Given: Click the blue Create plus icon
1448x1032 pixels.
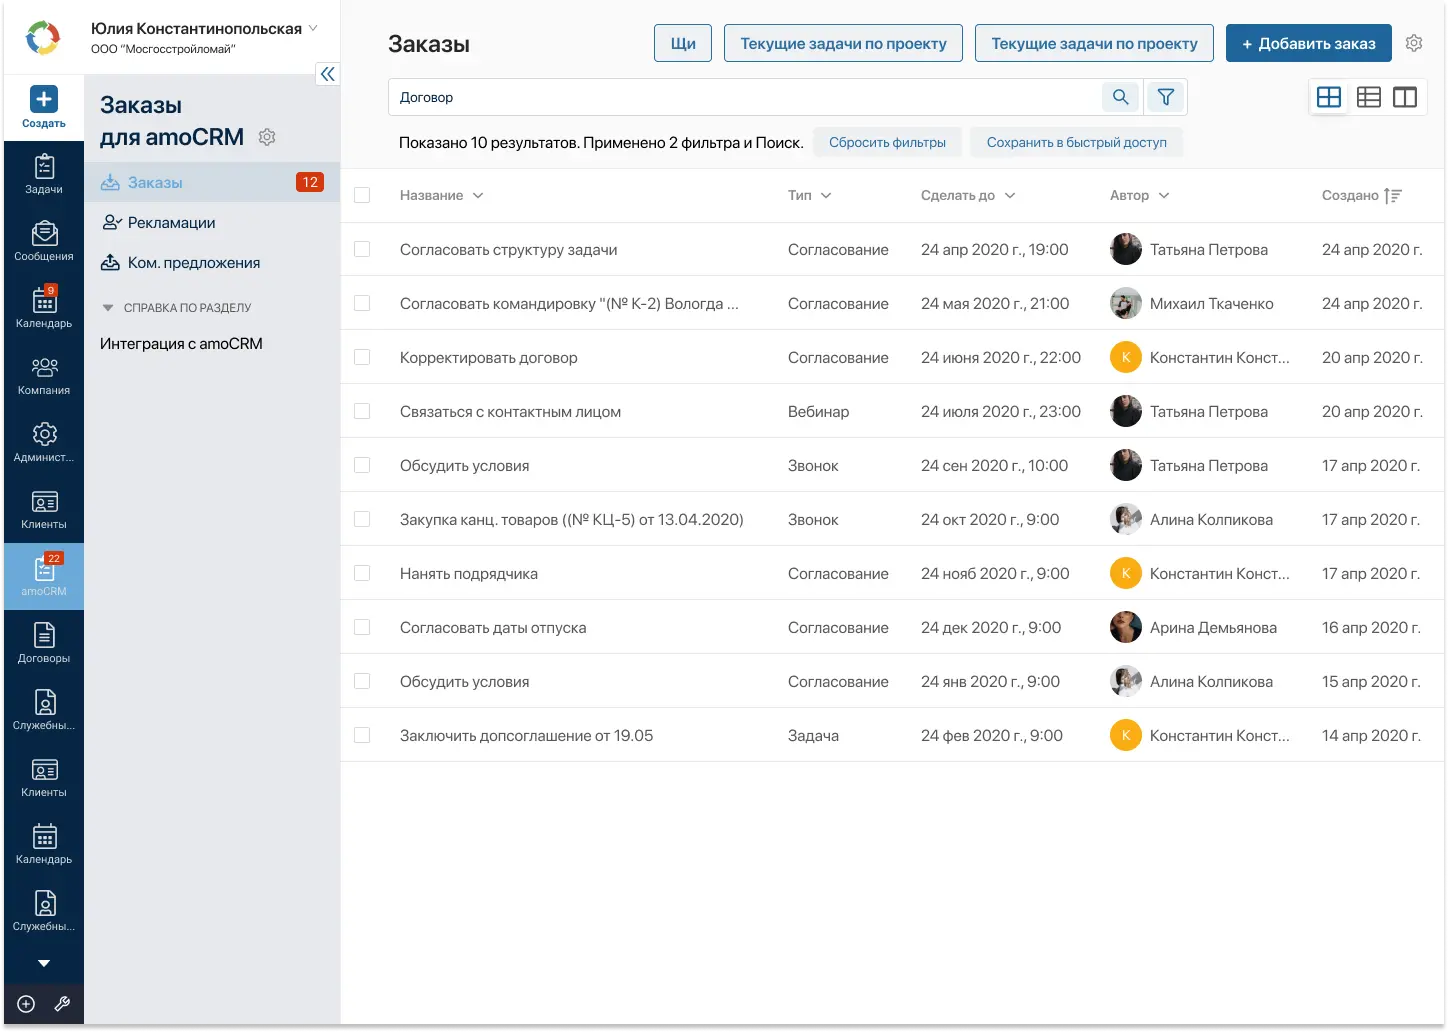Looking at the screenshot, I should (x=44, y=99).
